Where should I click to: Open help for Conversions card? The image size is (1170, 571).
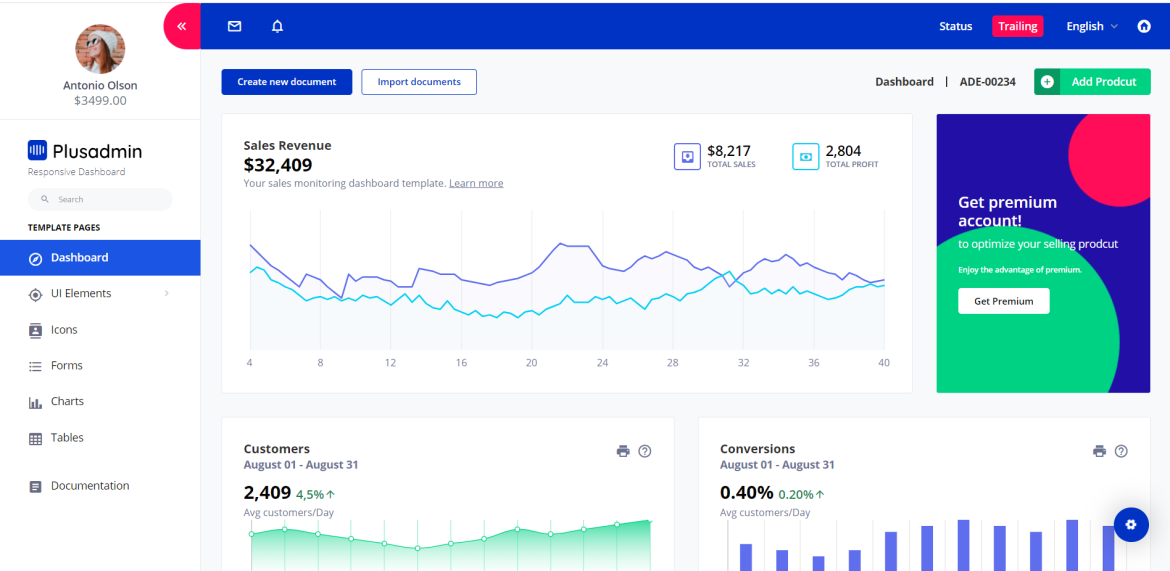[x=1121, y=451]
